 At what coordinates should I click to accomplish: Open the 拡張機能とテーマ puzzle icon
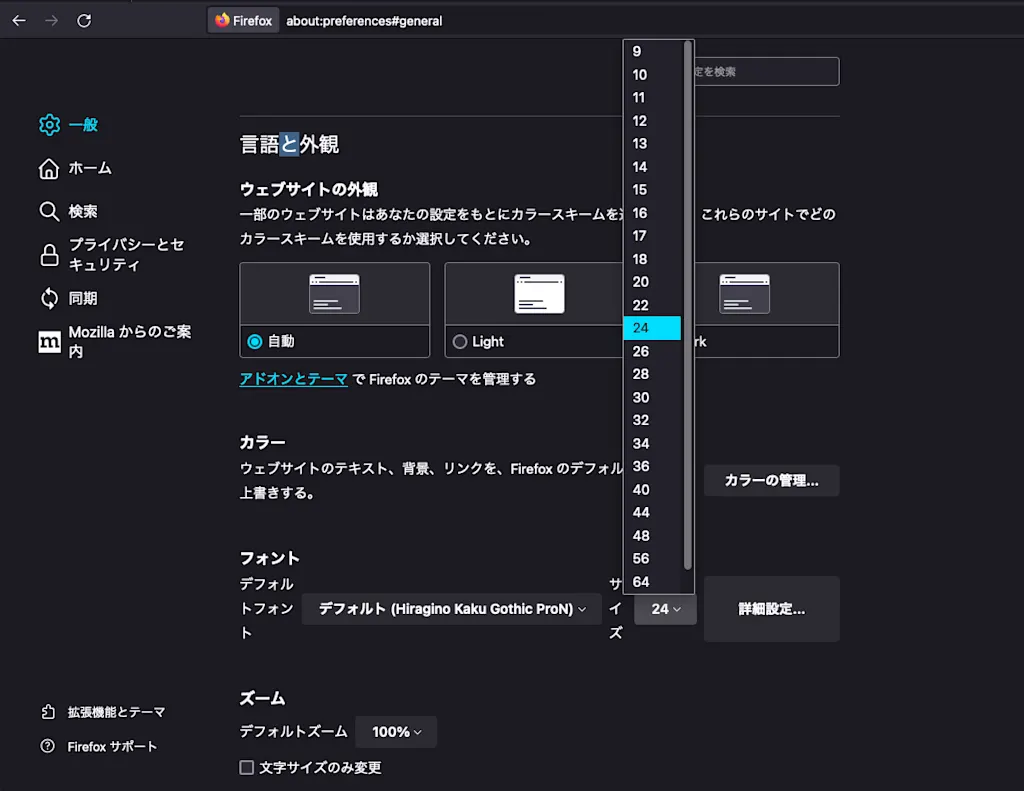coord(48,712)
